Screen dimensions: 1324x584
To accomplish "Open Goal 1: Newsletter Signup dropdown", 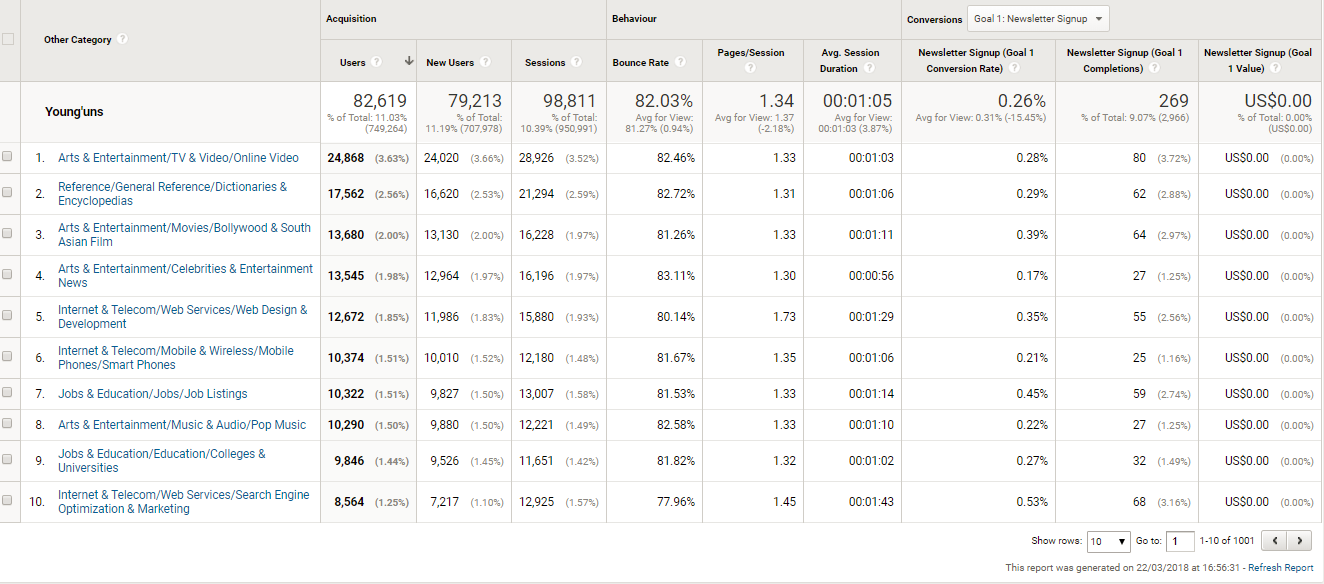I will [1038, 19].
